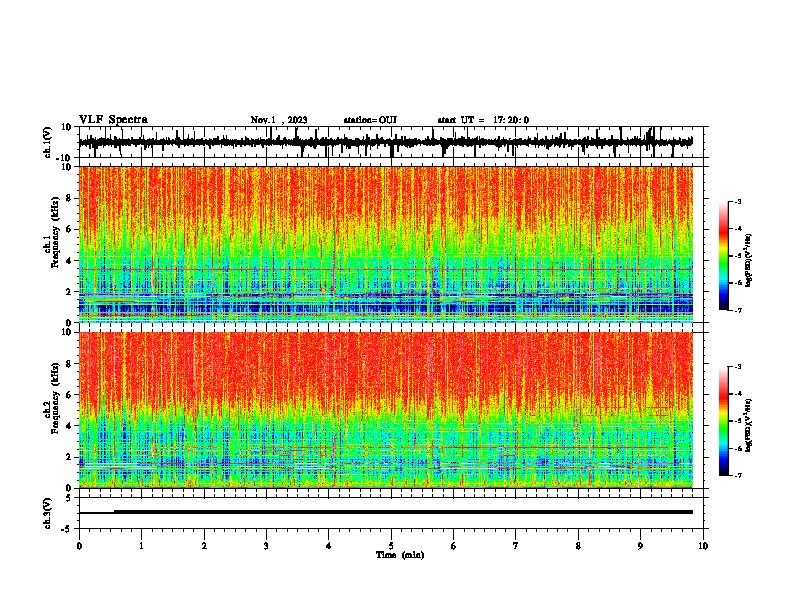
Task: Click time axis tick label "6"
Action: pyautogui.click(x=454, y=546)
